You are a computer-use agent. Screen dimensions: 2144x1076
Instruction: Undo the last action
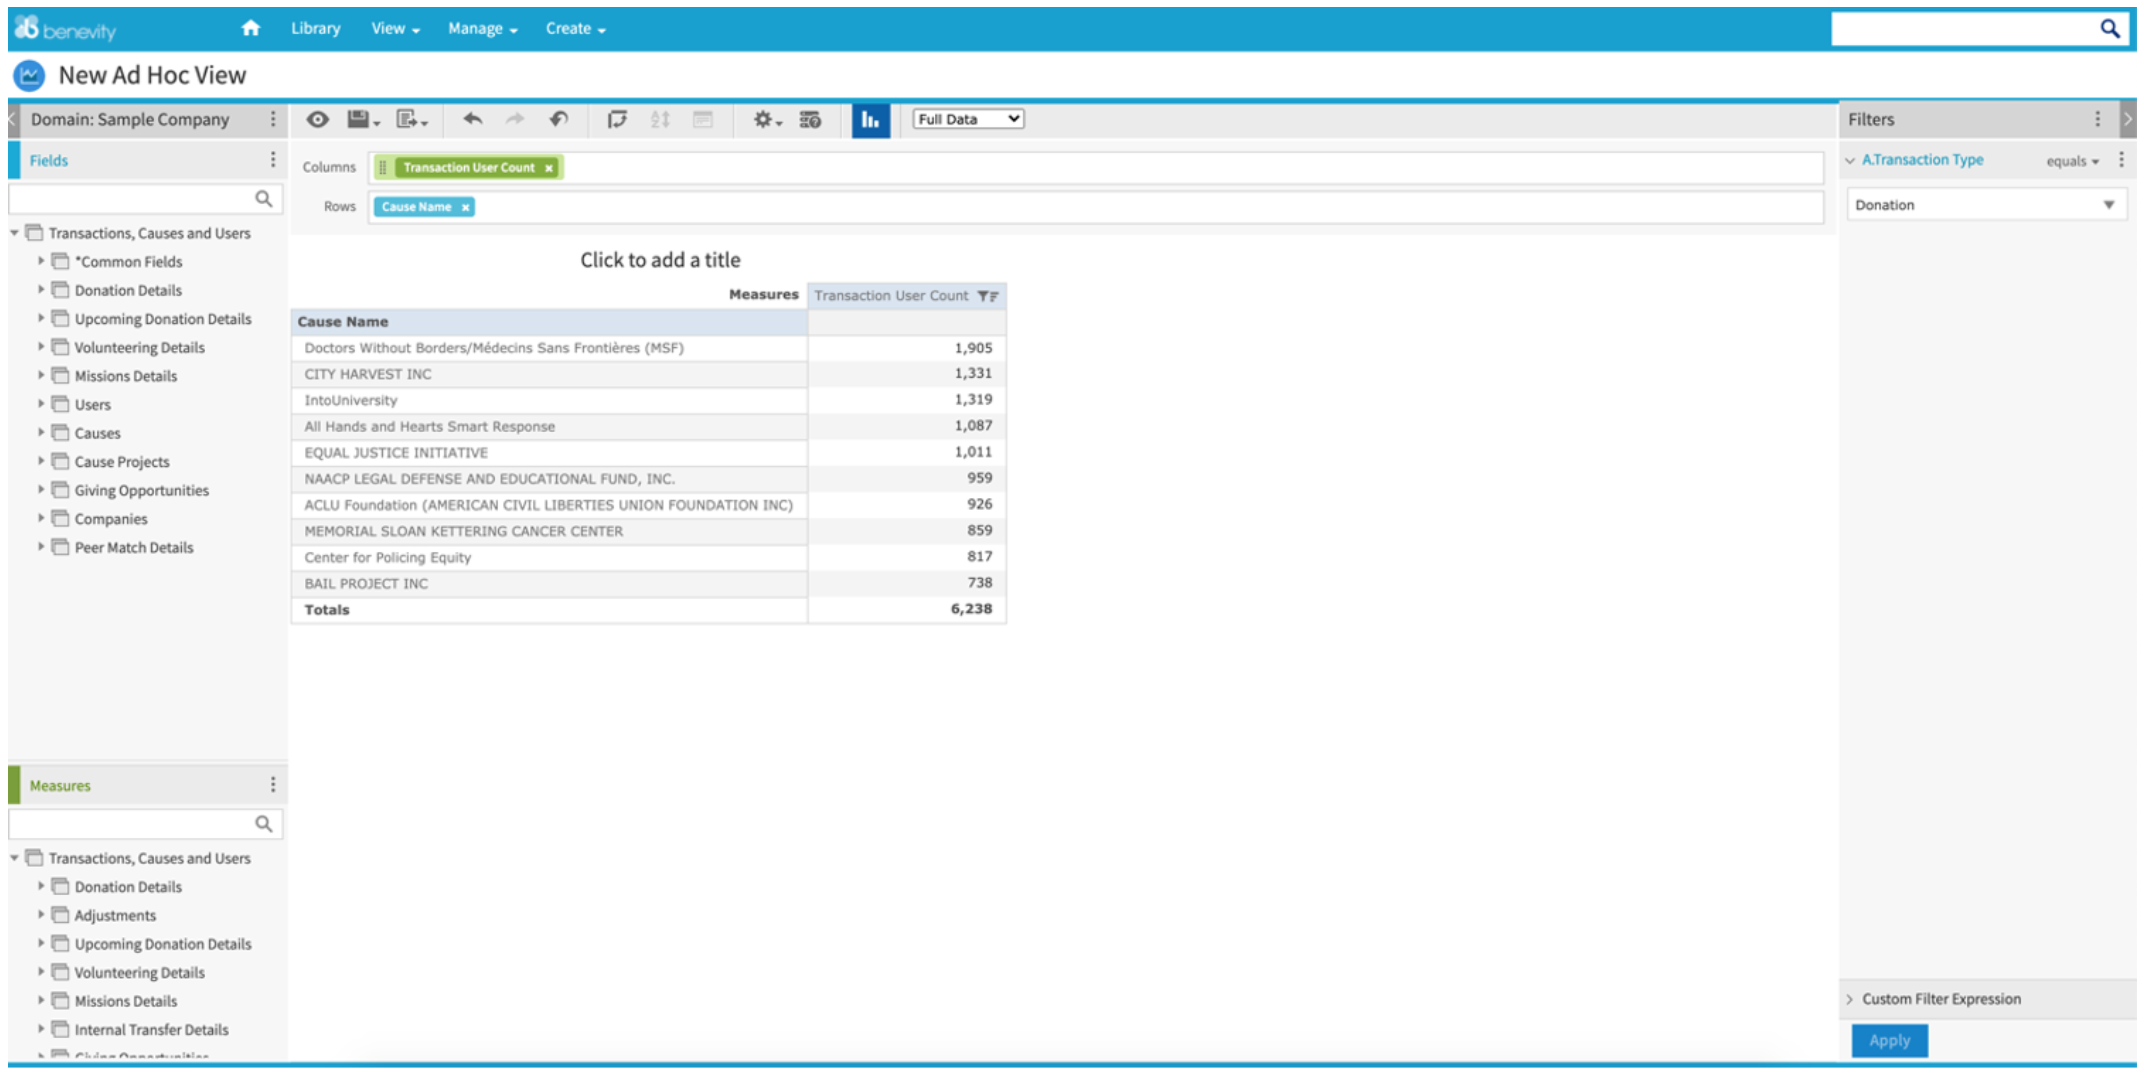[x=472, y=119]
